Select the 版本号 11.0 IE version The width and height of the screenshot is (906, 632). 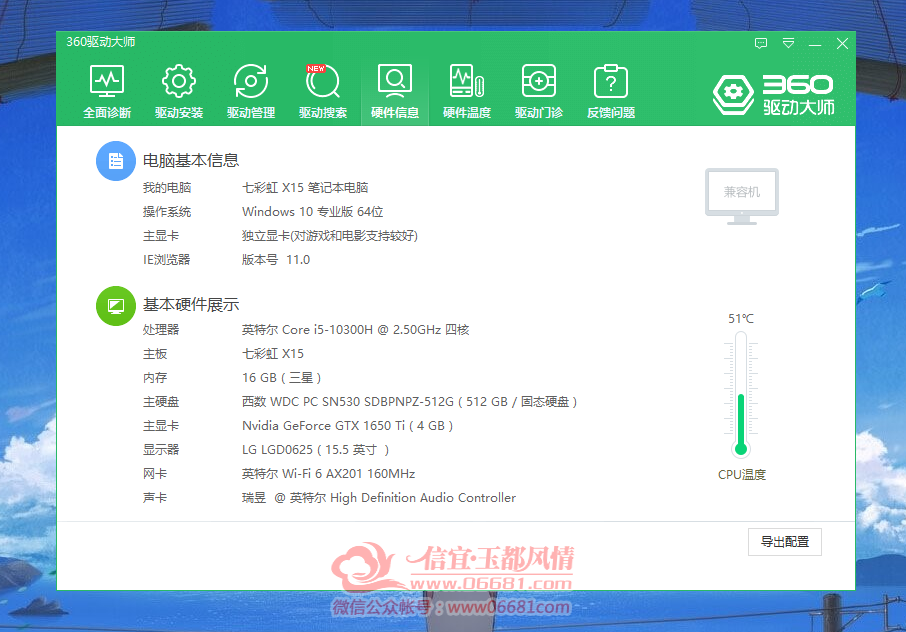(276, 260)
